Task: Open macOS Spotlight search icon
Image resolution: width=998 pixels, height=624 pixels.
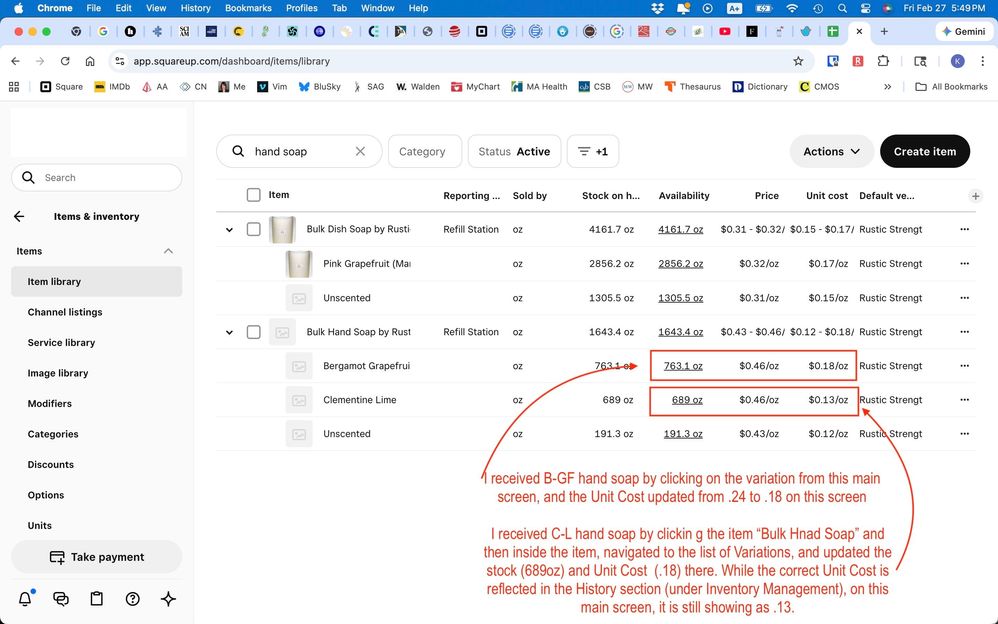Action: 842,8
